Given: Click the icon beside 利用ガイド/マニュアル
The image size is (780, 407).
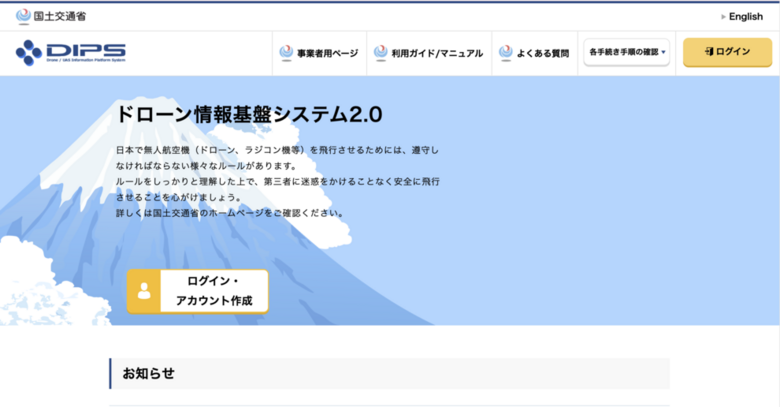Looking at the screenshot, I should point(381,52).
